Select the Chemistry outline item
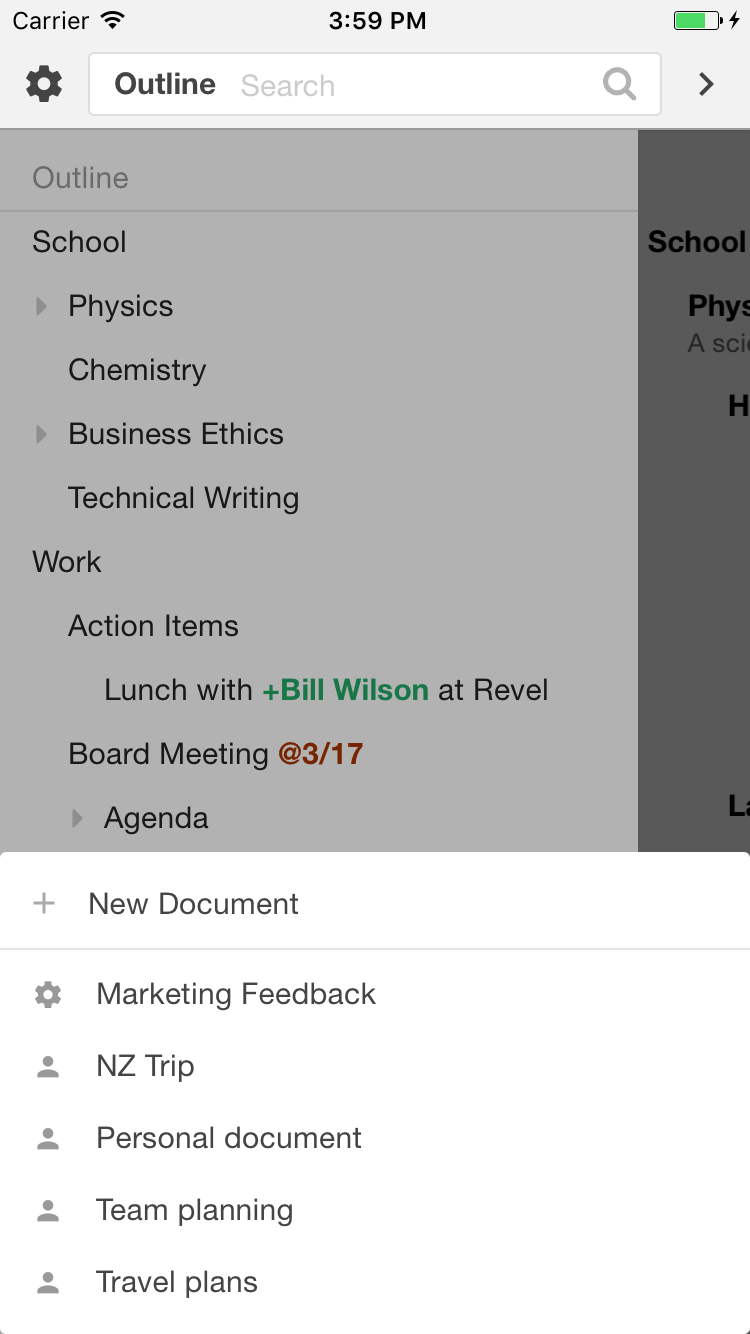Image resolution: width=750 pixels, height=1334 pixels. (x=137, y=370)
